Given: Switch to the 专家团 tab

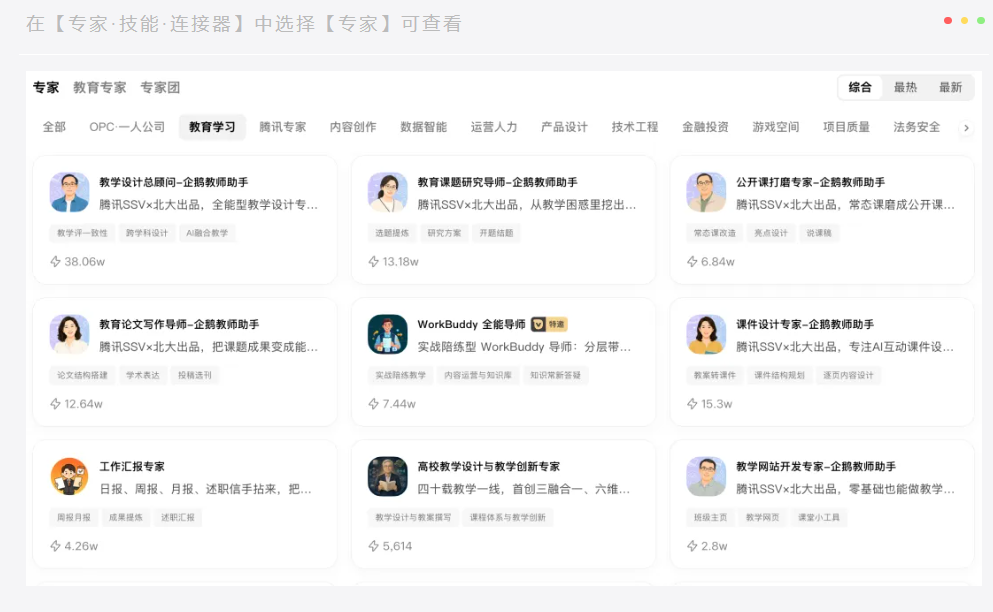Looking at the screenshot, I should [x=160, y=87].
